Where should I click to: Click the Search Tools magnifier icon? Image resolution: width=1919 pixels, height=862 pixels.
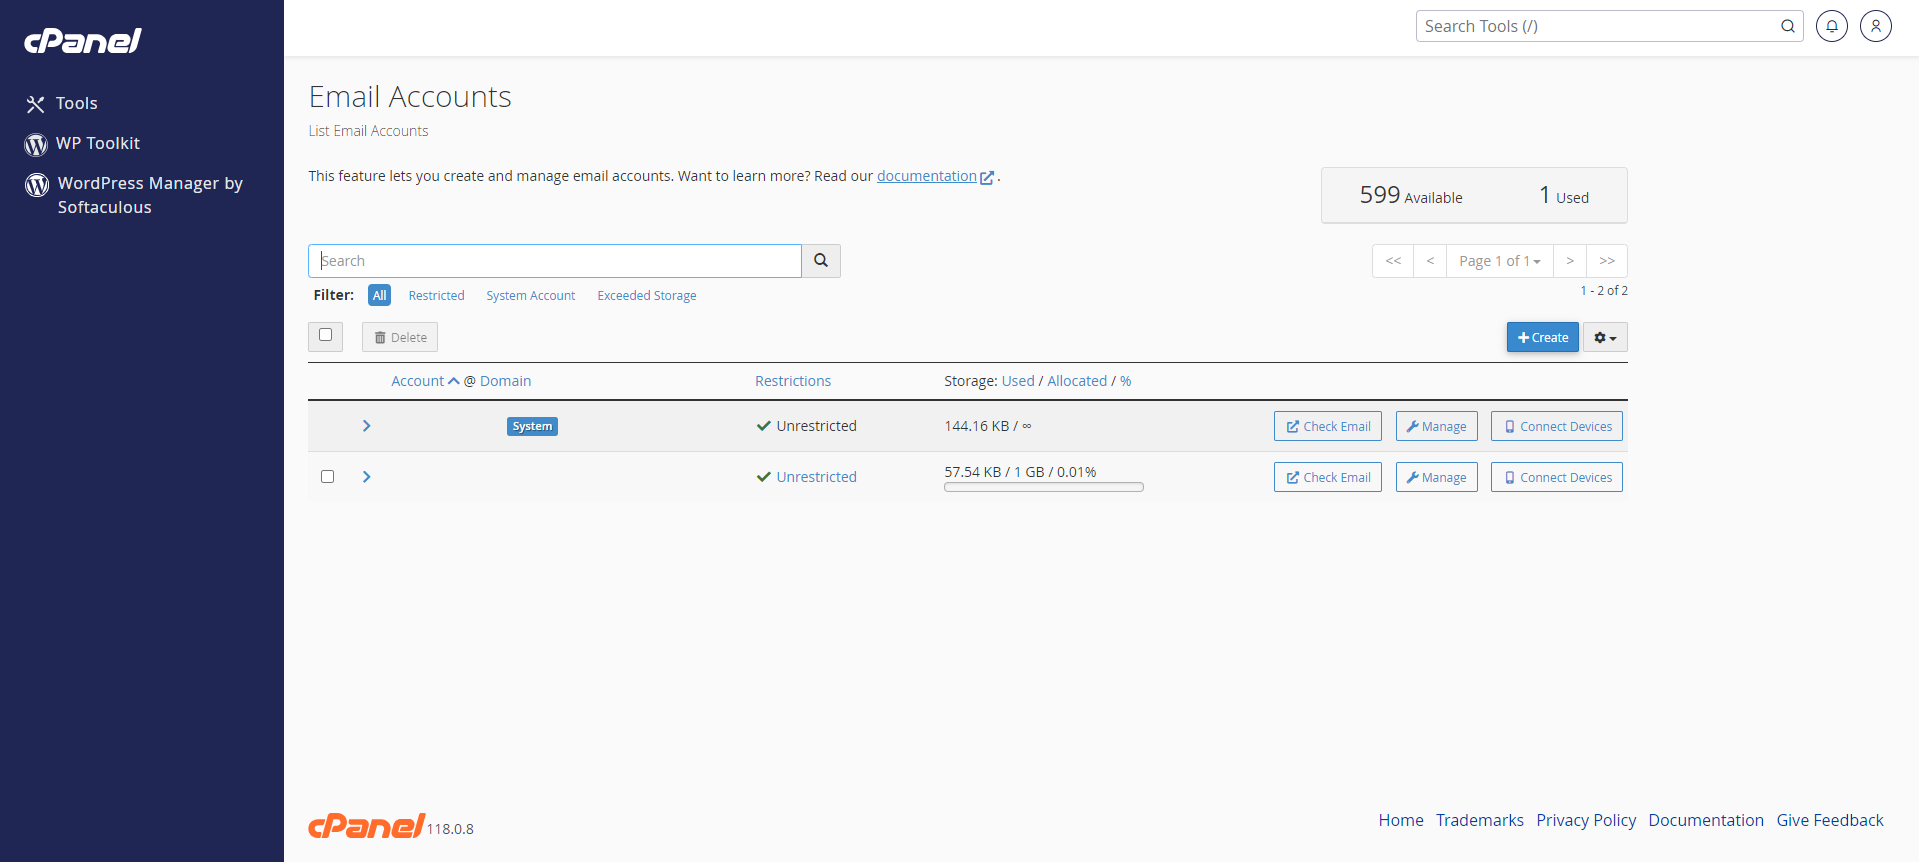(1788, 26)
